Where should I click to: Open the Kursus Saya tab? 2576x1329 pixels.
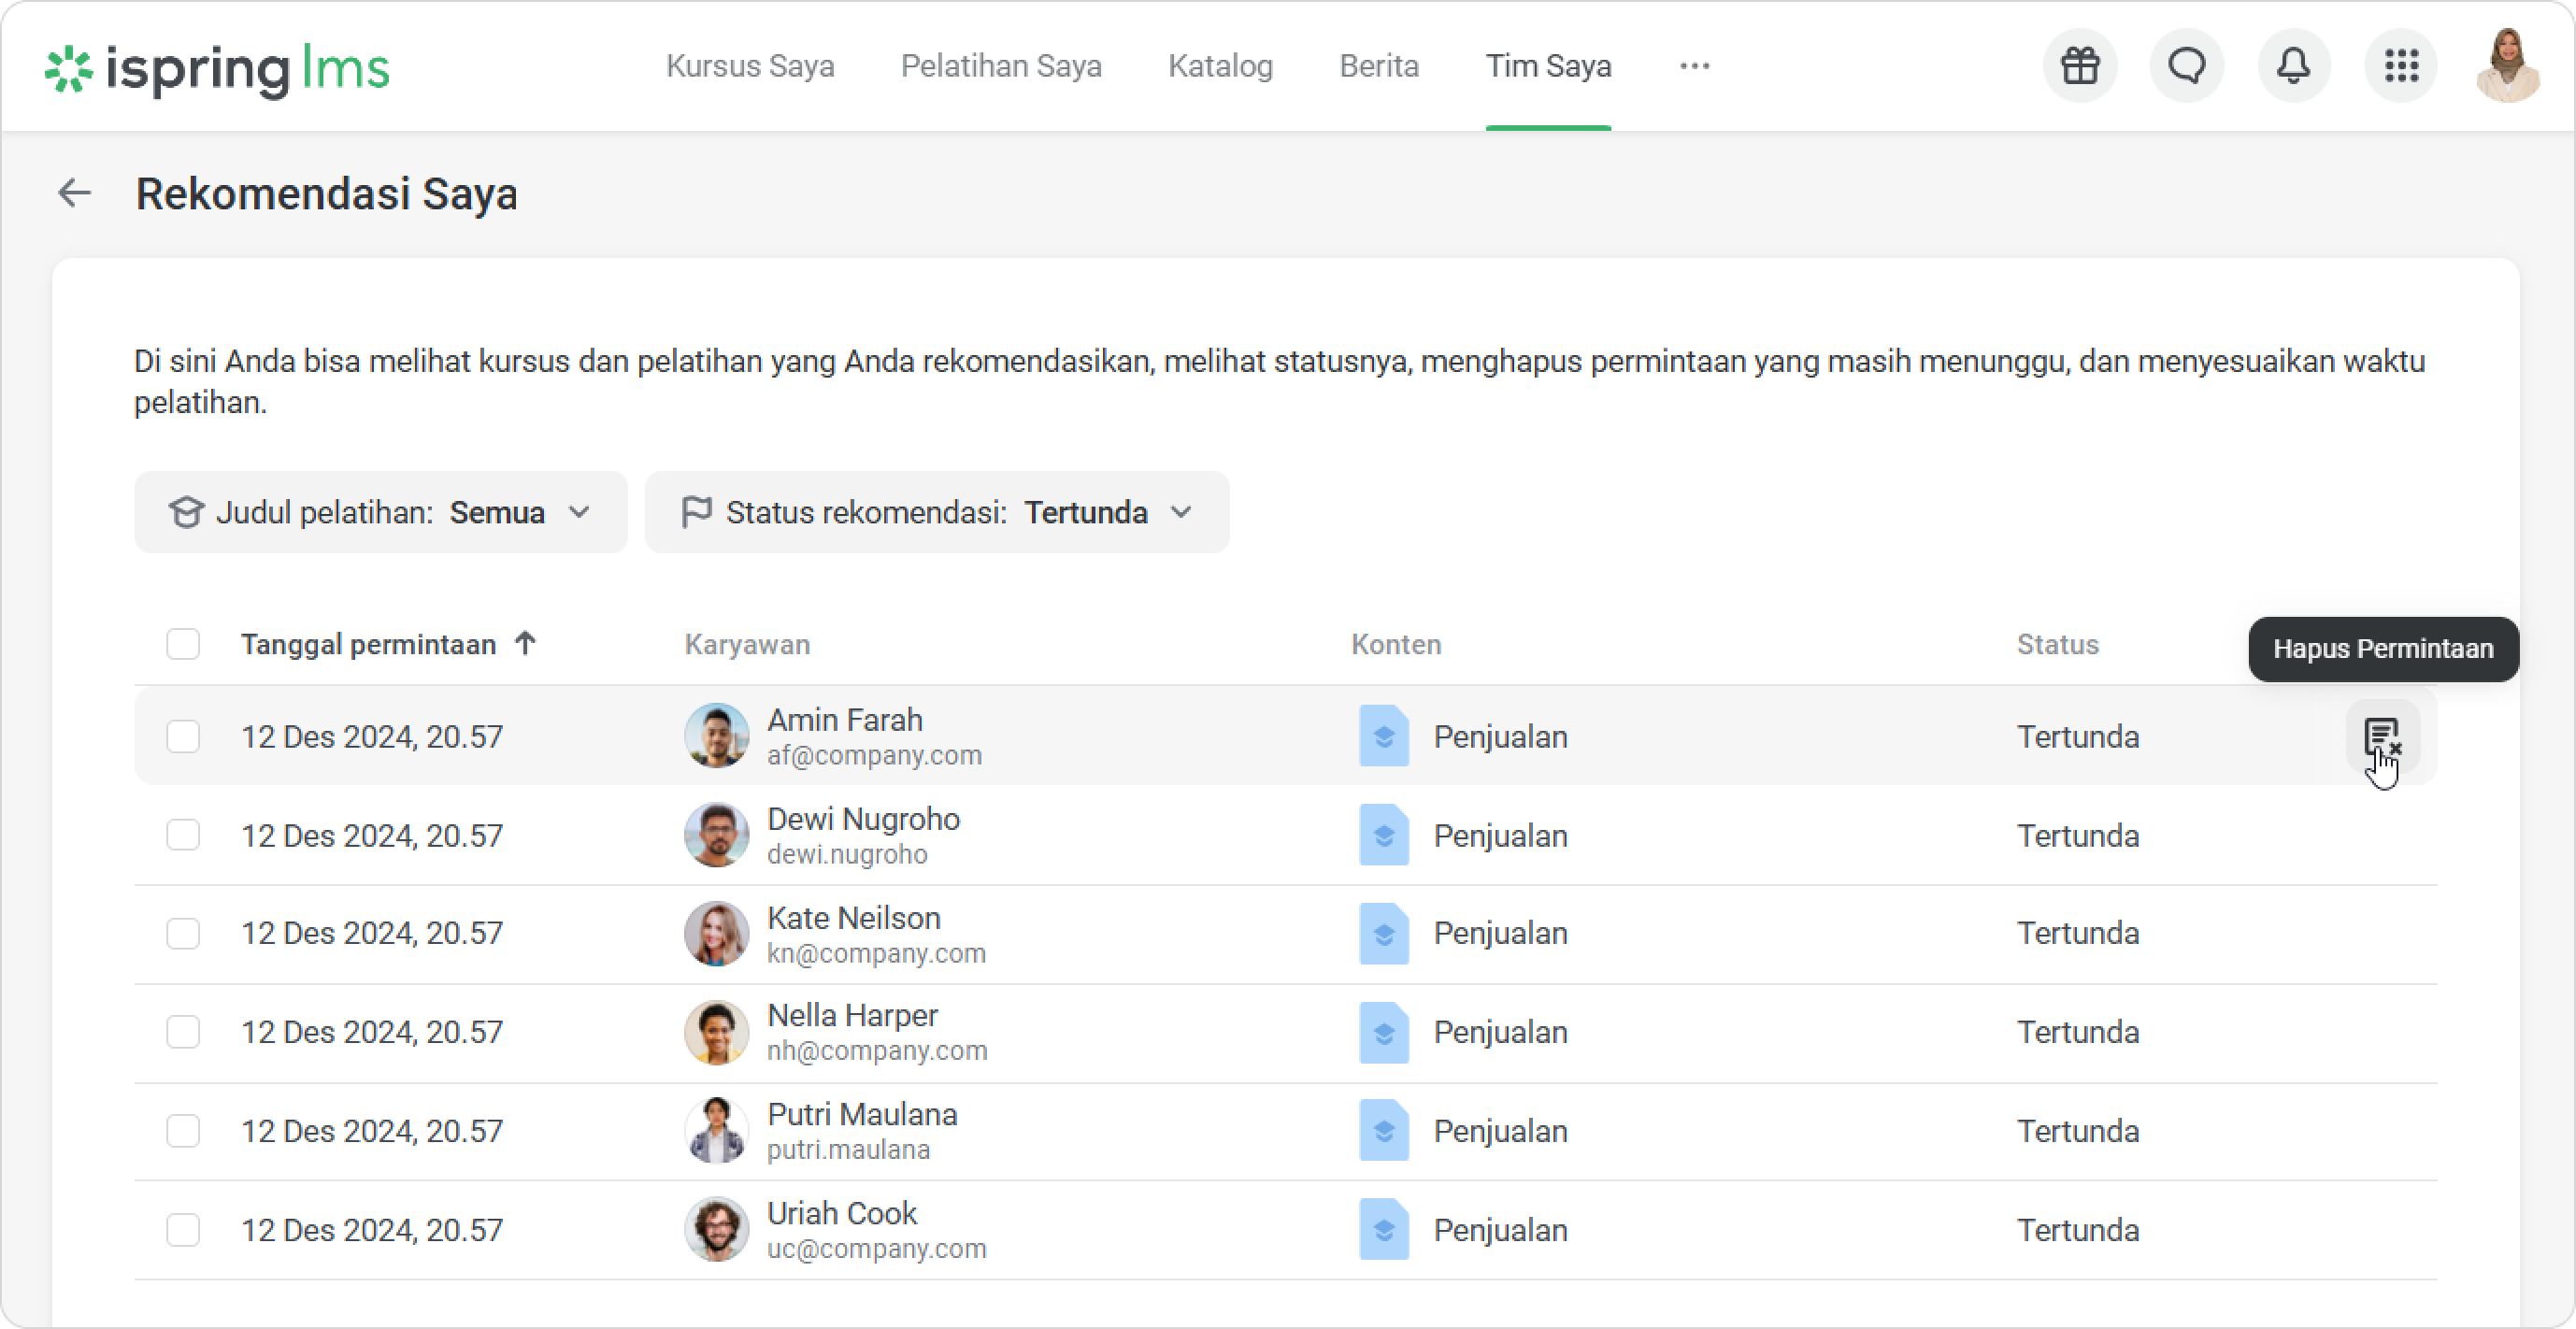750,66
